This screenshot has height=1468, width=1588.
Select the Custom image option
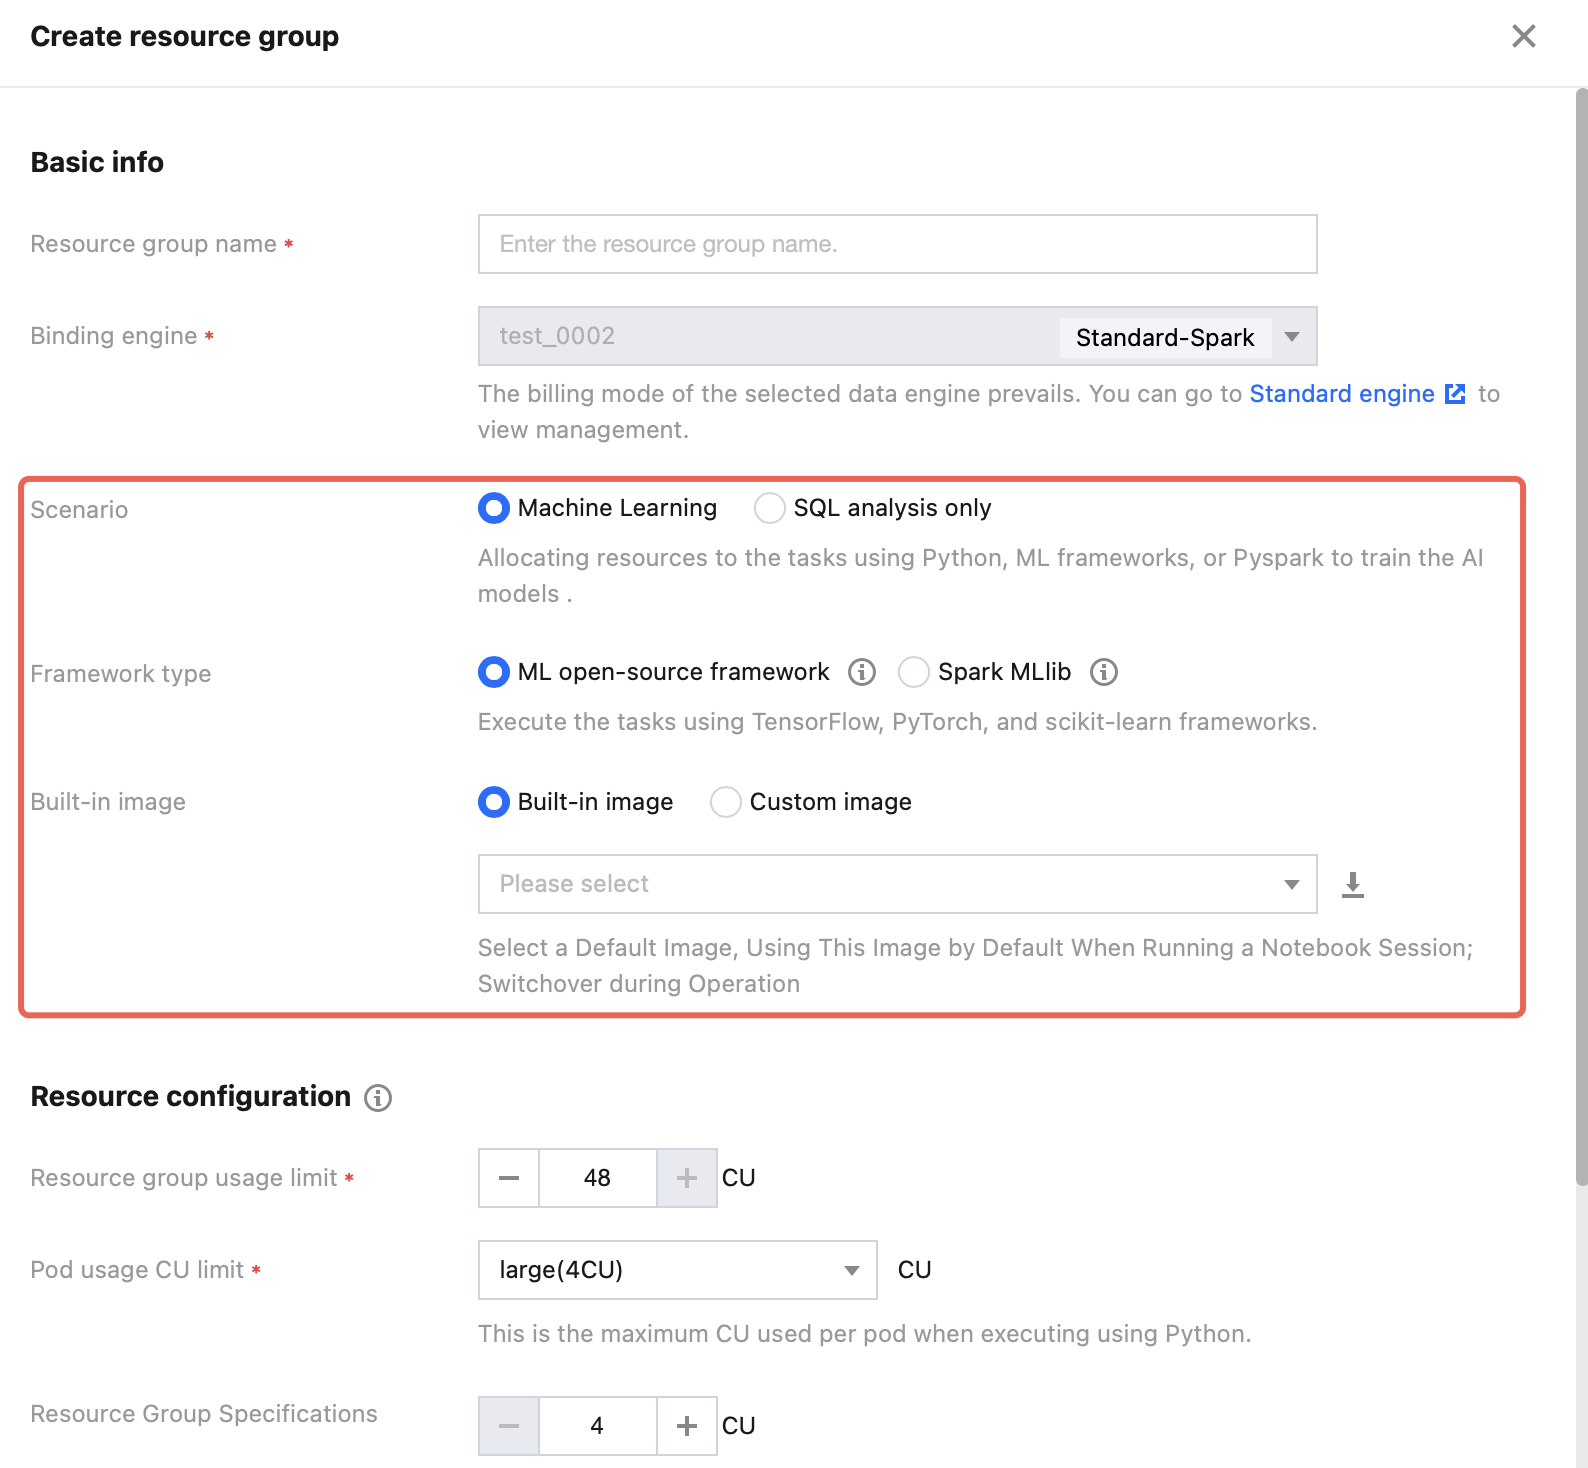point(726,802)
